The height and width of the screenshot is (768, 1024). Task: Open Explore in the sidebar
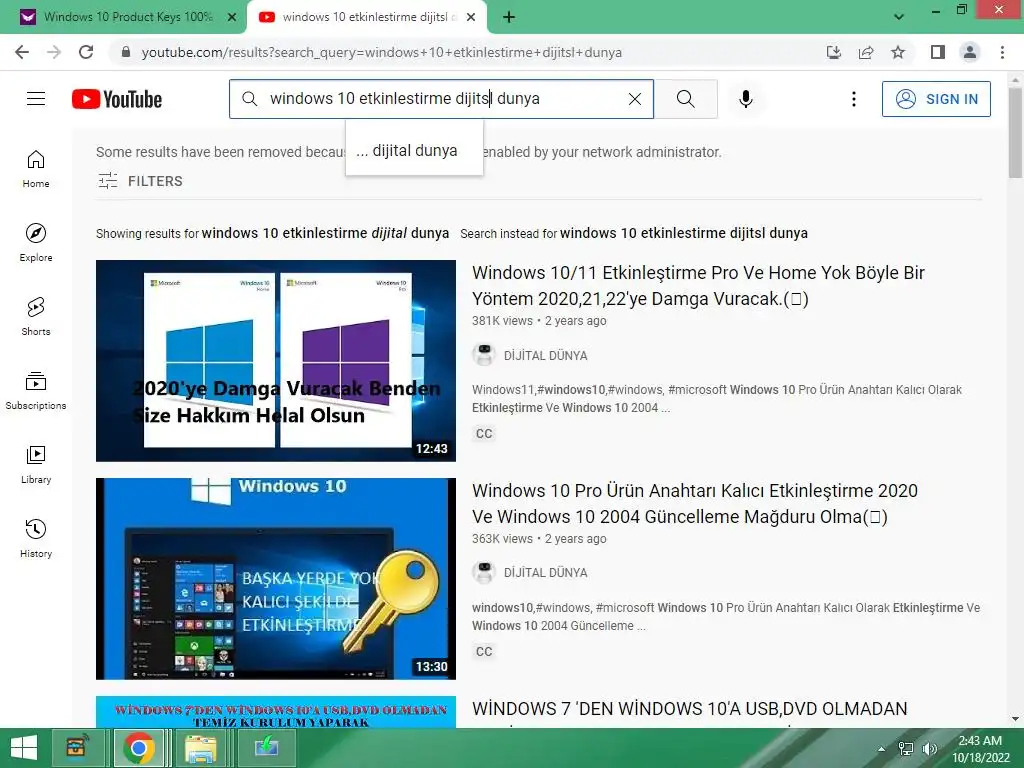36,242
